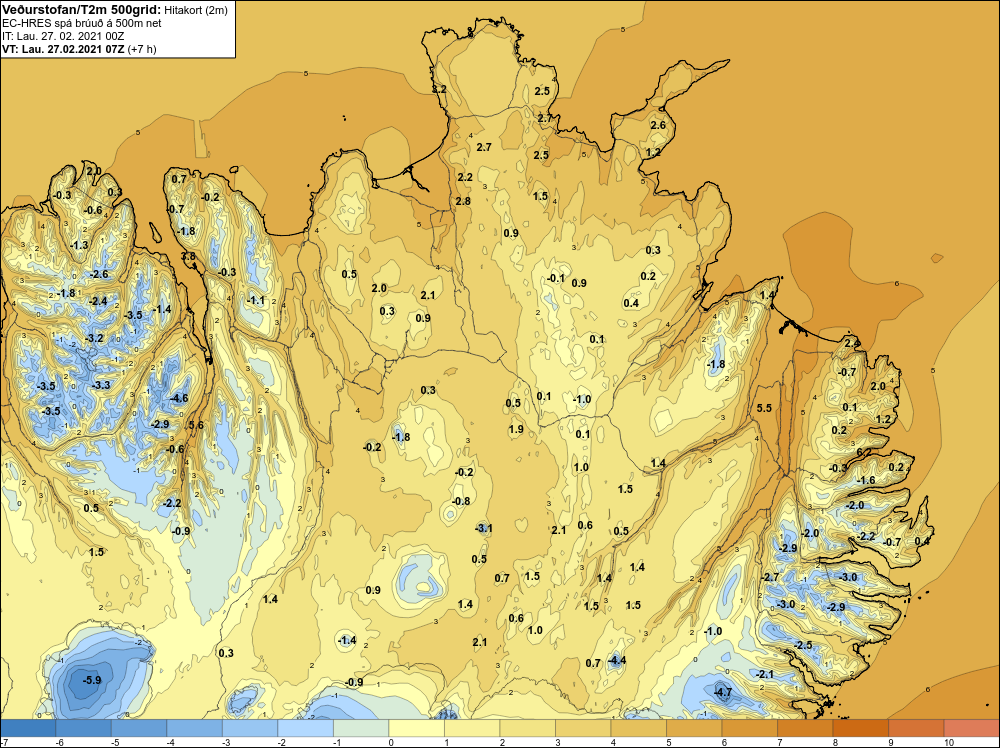Select the legend color band between 2 and 3
Screen dimensions: 1000x748
[x=527, y=728]
